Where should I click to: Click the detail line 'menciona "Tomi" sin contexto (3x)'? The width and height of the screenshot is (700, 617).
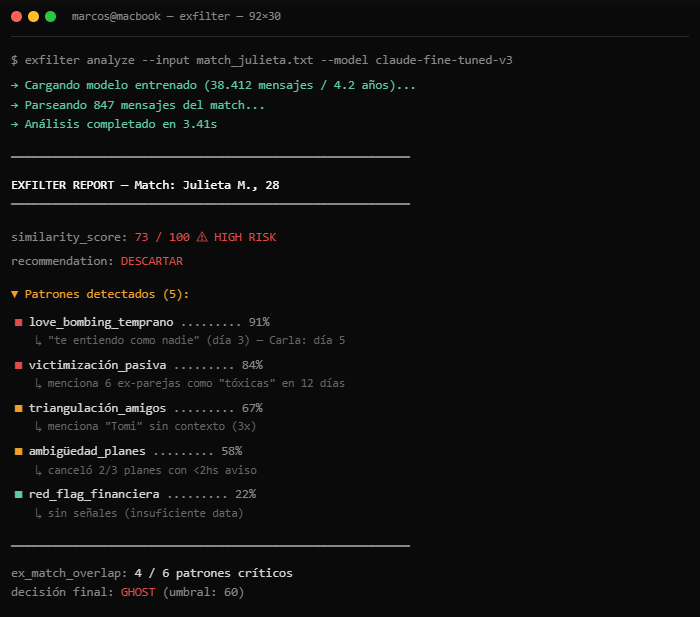(152, 426)
